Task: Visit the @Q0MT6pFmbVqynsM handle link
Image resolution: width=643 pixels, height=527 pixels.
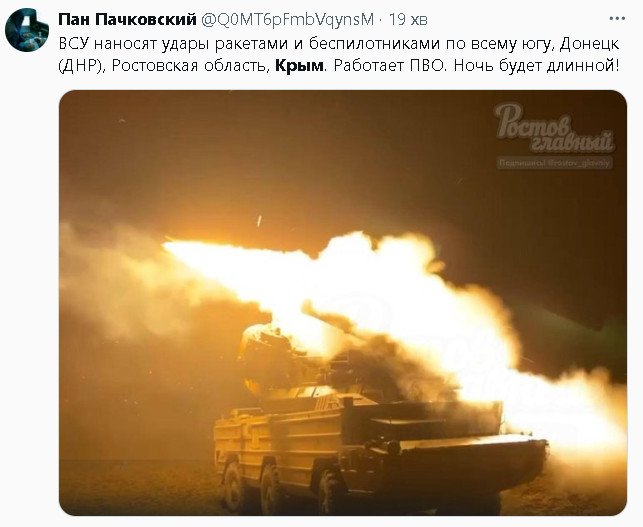Action: coord(287,19)
